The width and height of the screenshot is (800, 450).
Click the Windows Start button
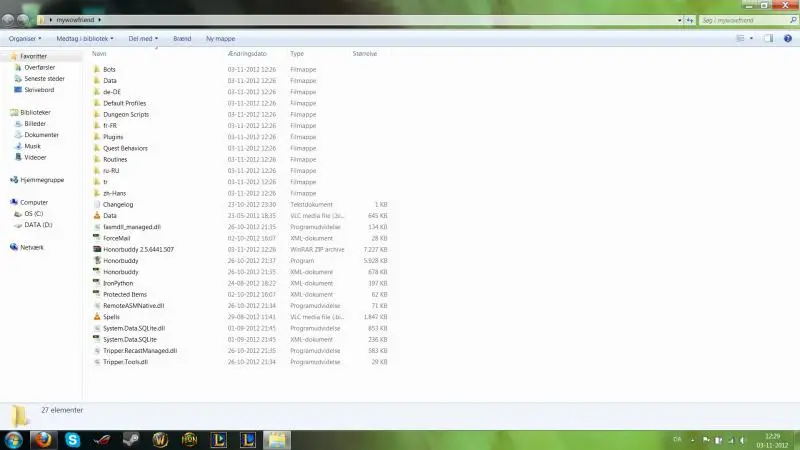click(x=14, y=440)
